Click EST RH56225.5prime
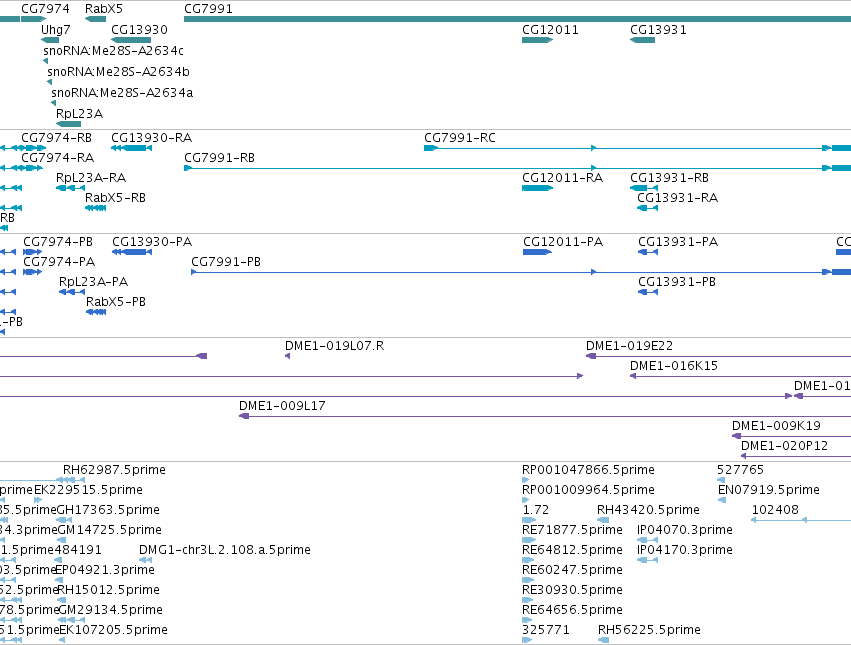Image resolution: width=851 pixels, height=645 pixels. 649,630
